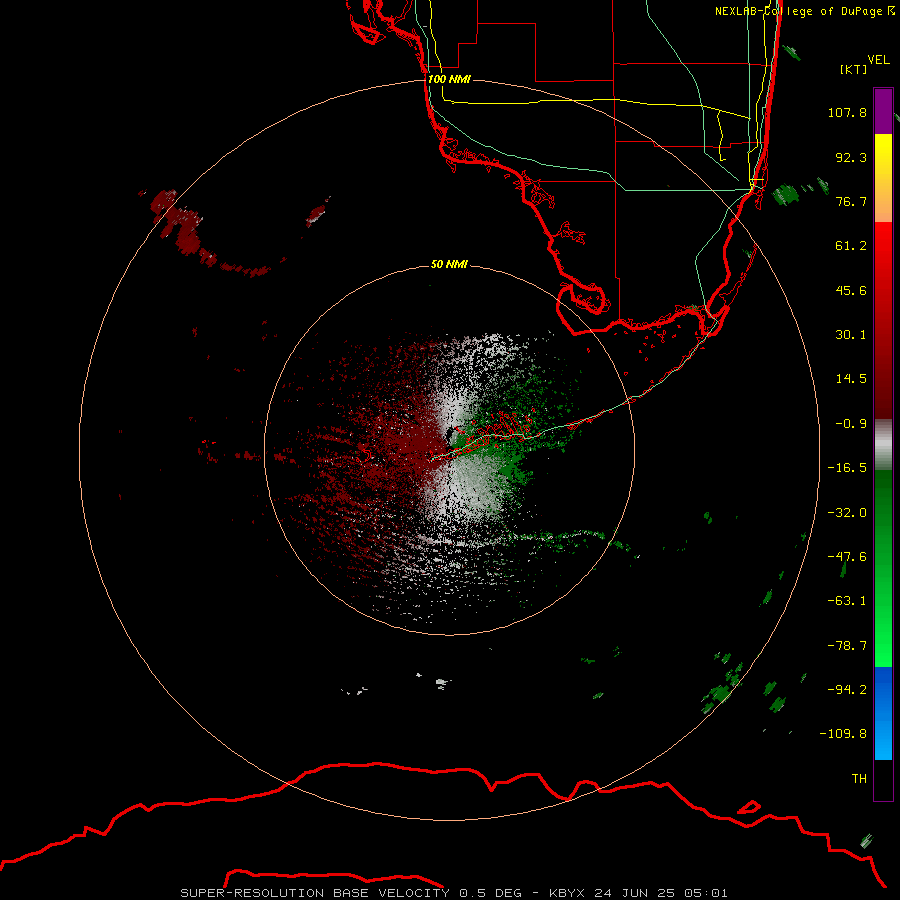Screen dimensions: 900x900
Task: Select the 107.8 legend value
Action: 847,112
